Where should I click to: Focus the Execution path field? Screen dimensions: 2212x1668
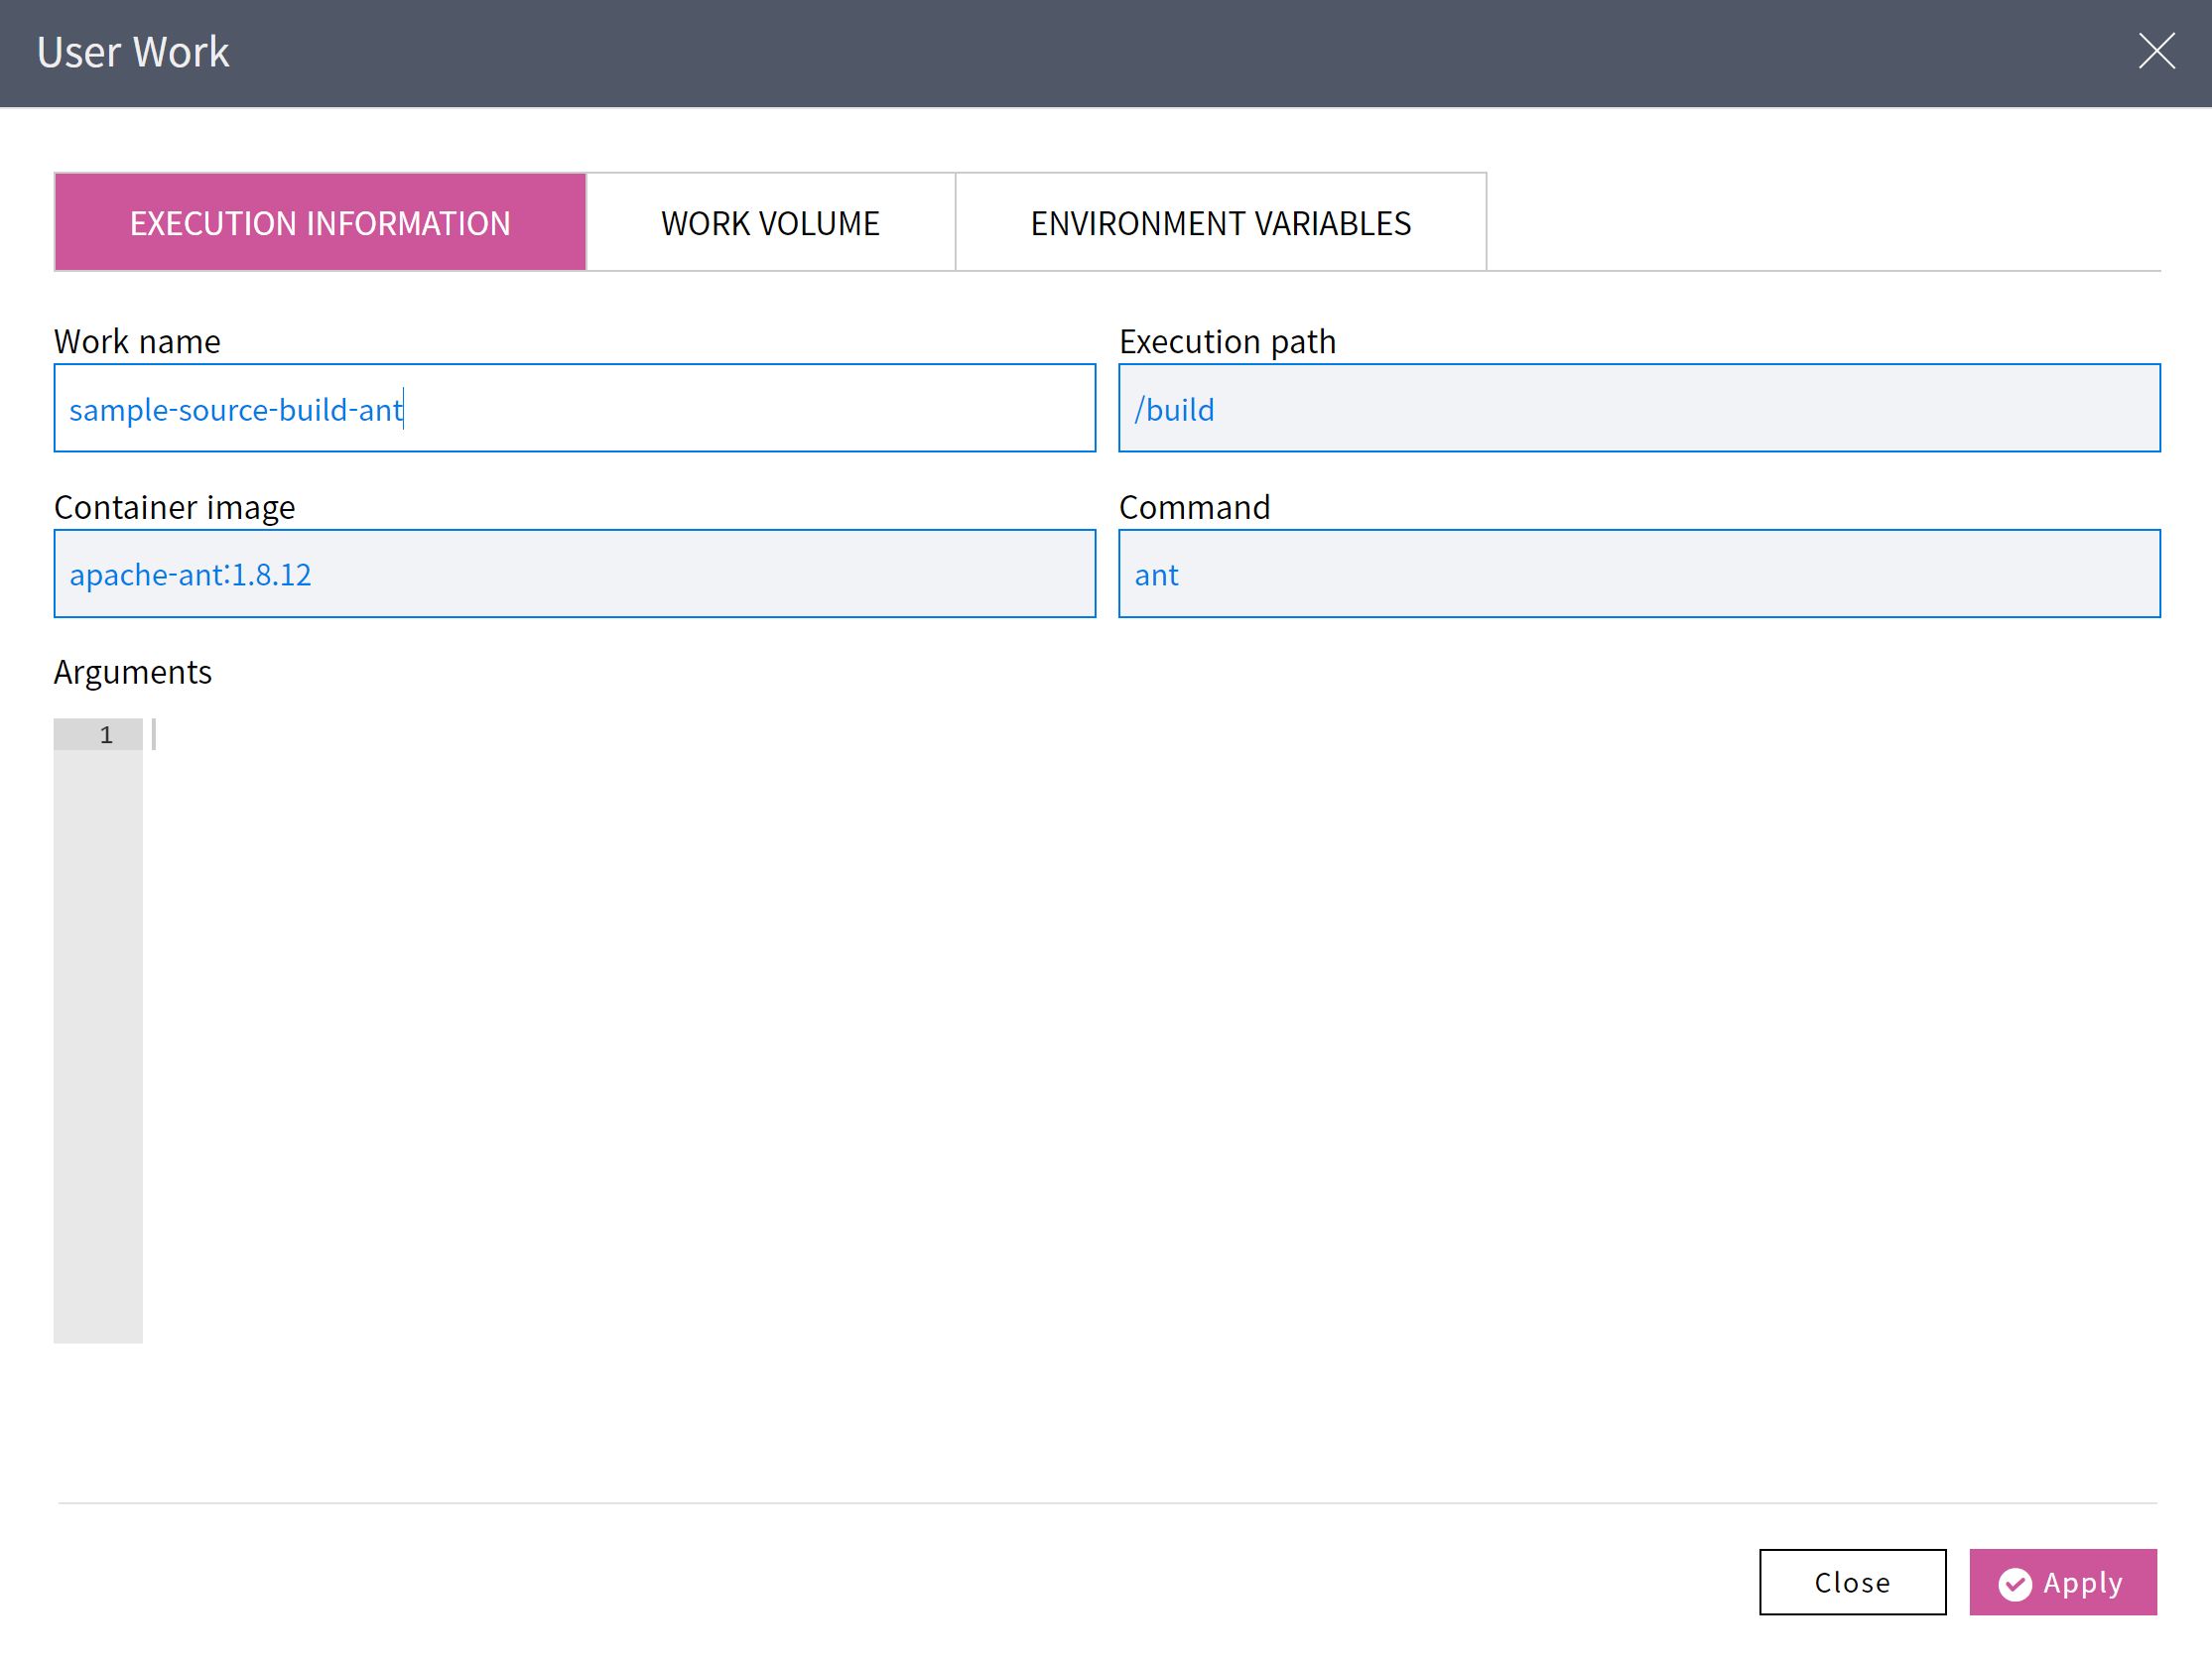point(1638,409)
